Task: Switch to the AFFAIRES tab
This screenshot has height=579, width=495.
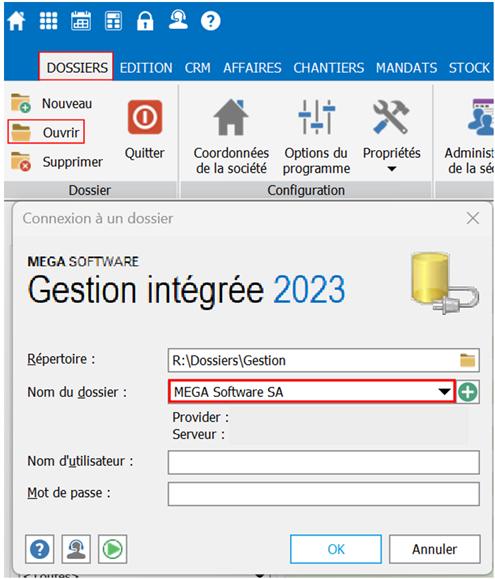Action: coord(252,68)
